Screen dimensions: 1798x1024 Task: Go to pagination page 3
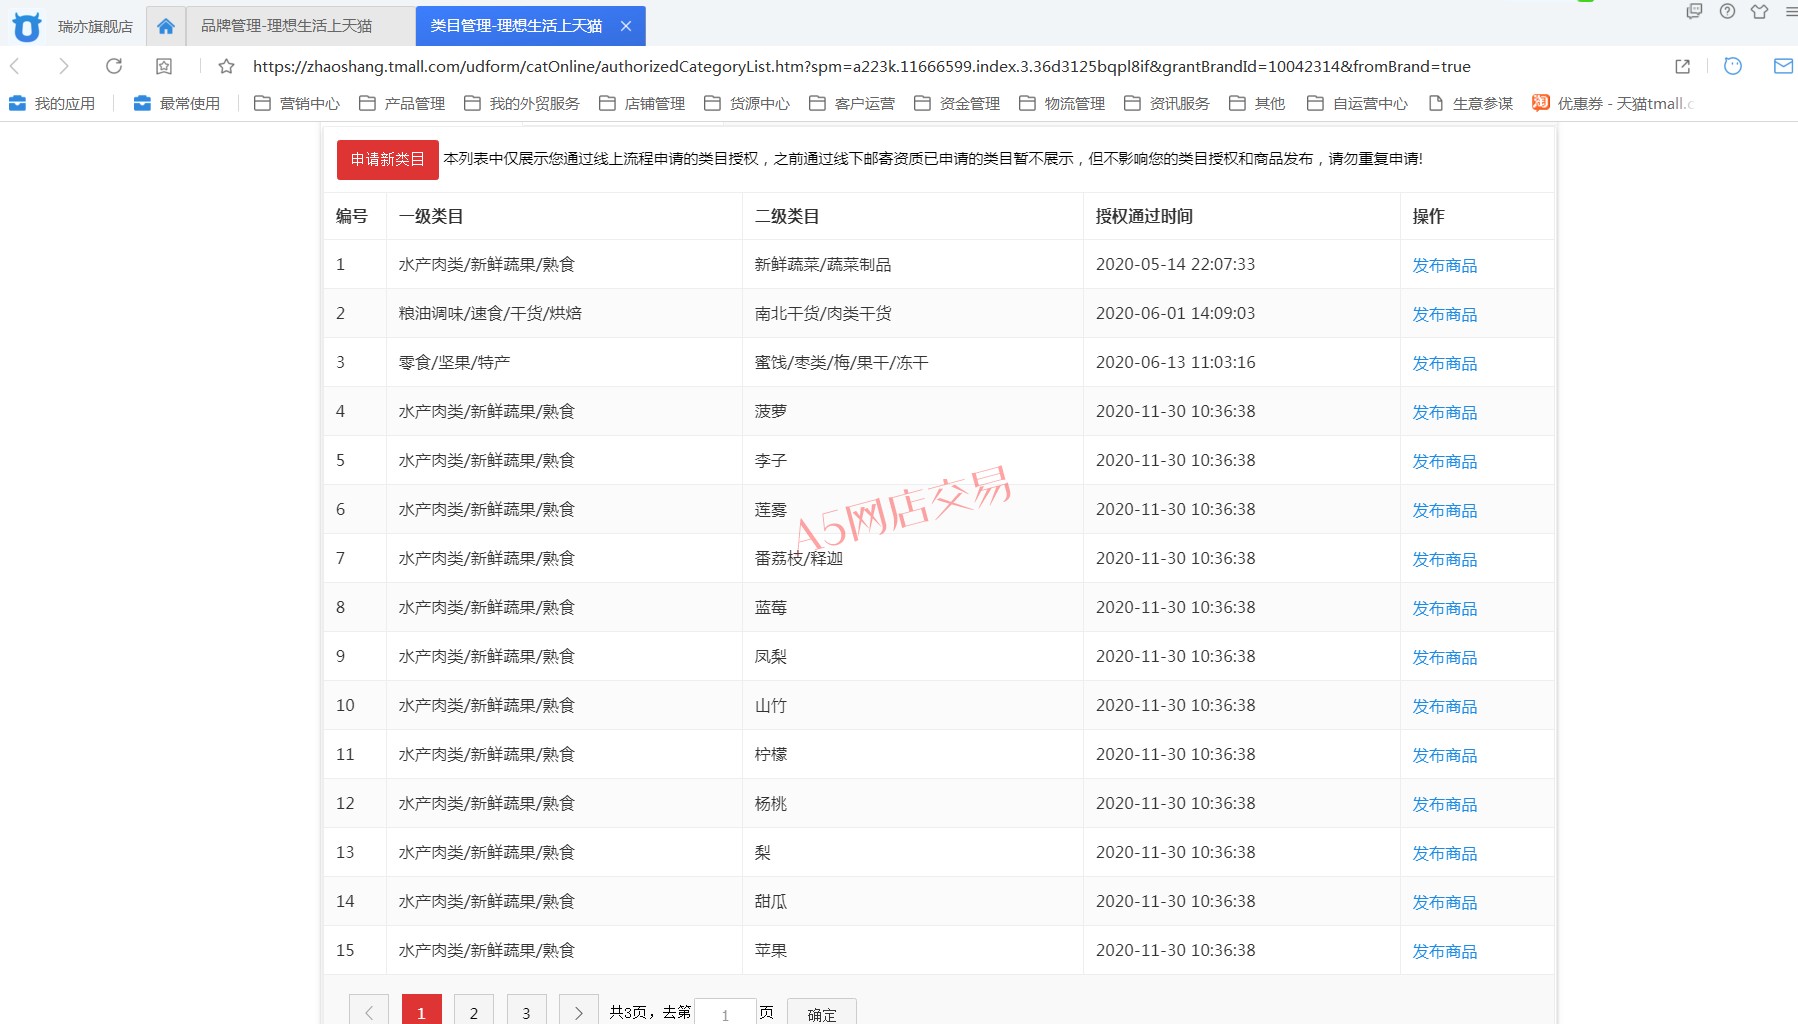pyautogui.click(x=526, y=1011)
